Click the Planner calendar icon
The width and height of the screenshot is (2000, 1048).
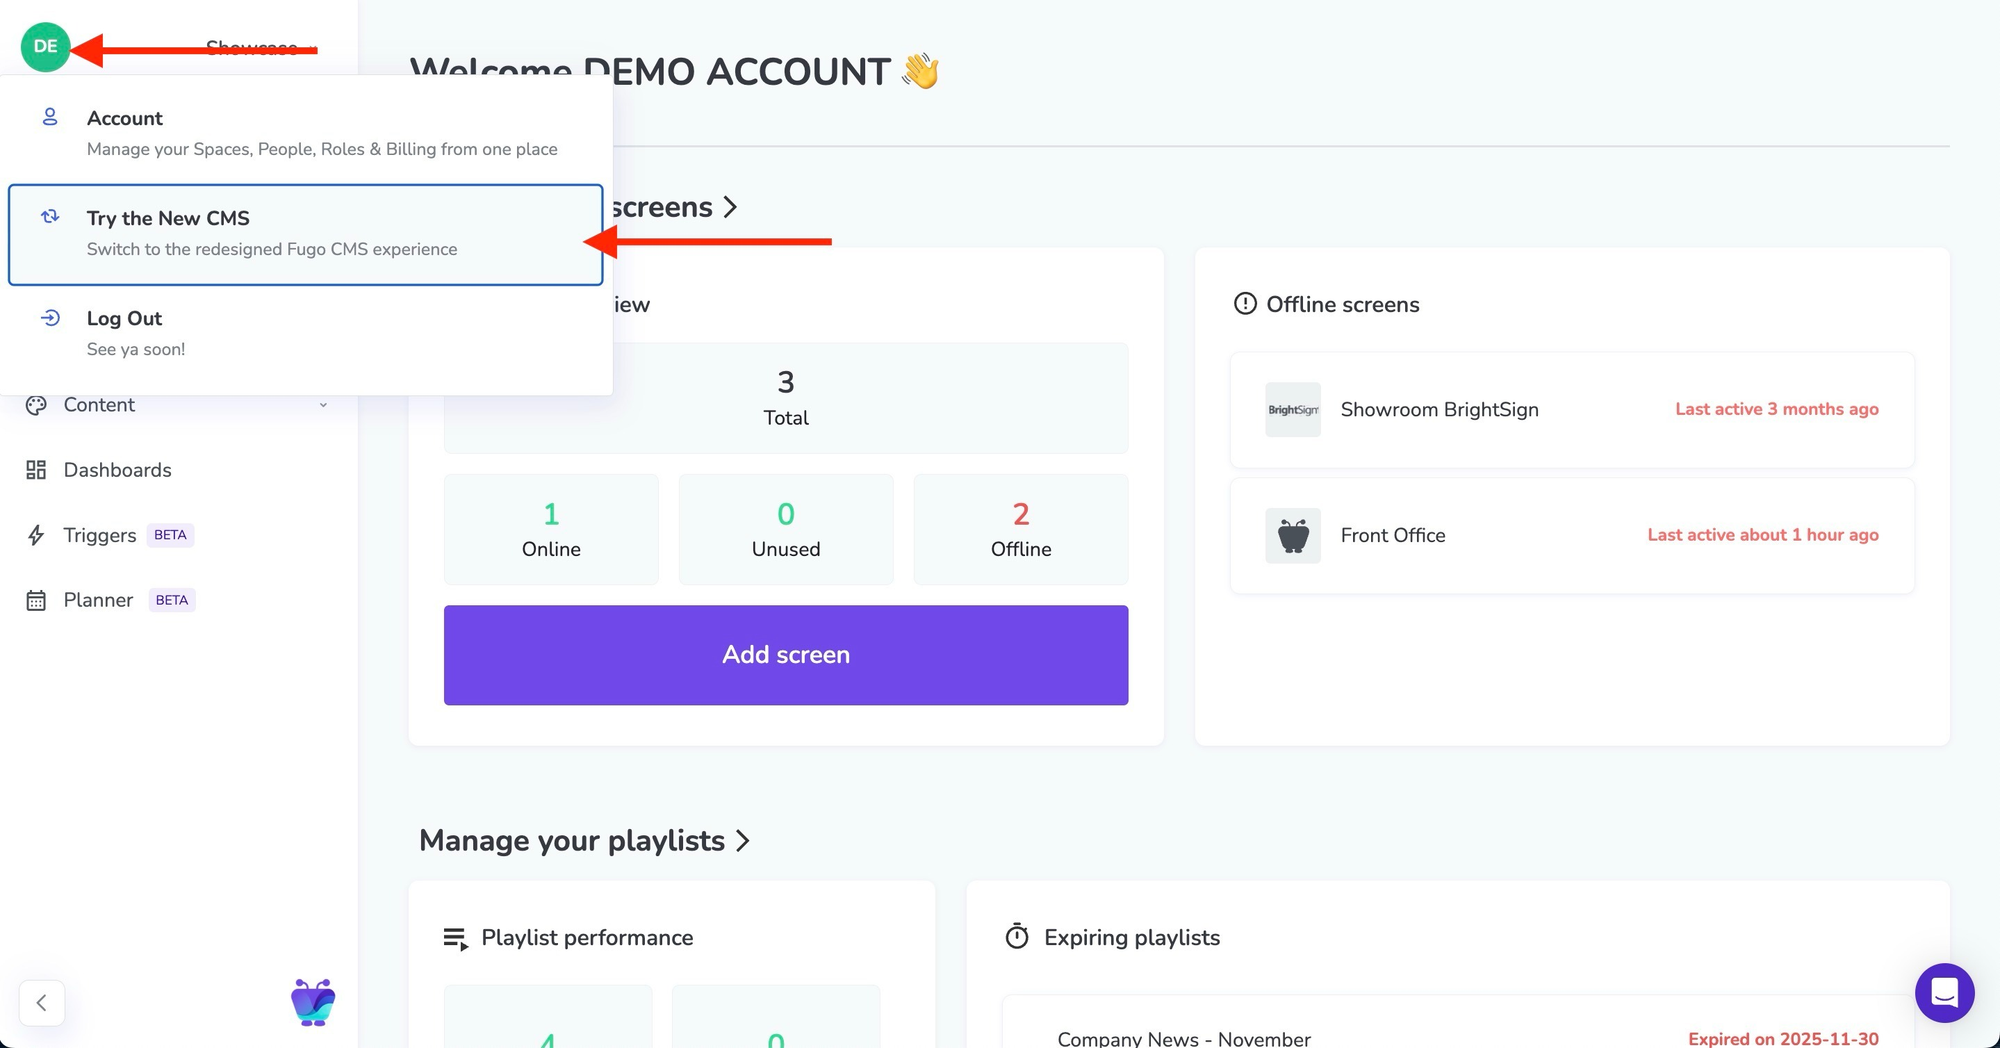point(36,600)
